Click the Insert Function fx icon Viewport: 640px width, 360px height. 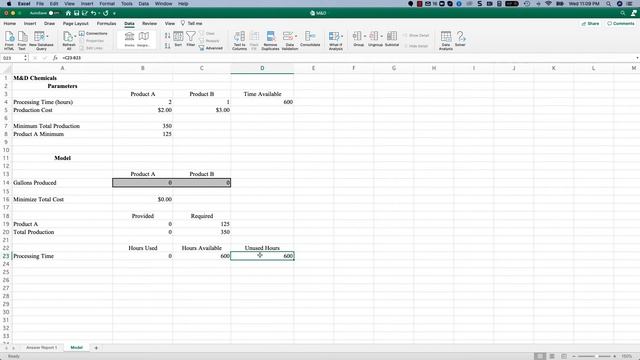(x=55, y=58)
